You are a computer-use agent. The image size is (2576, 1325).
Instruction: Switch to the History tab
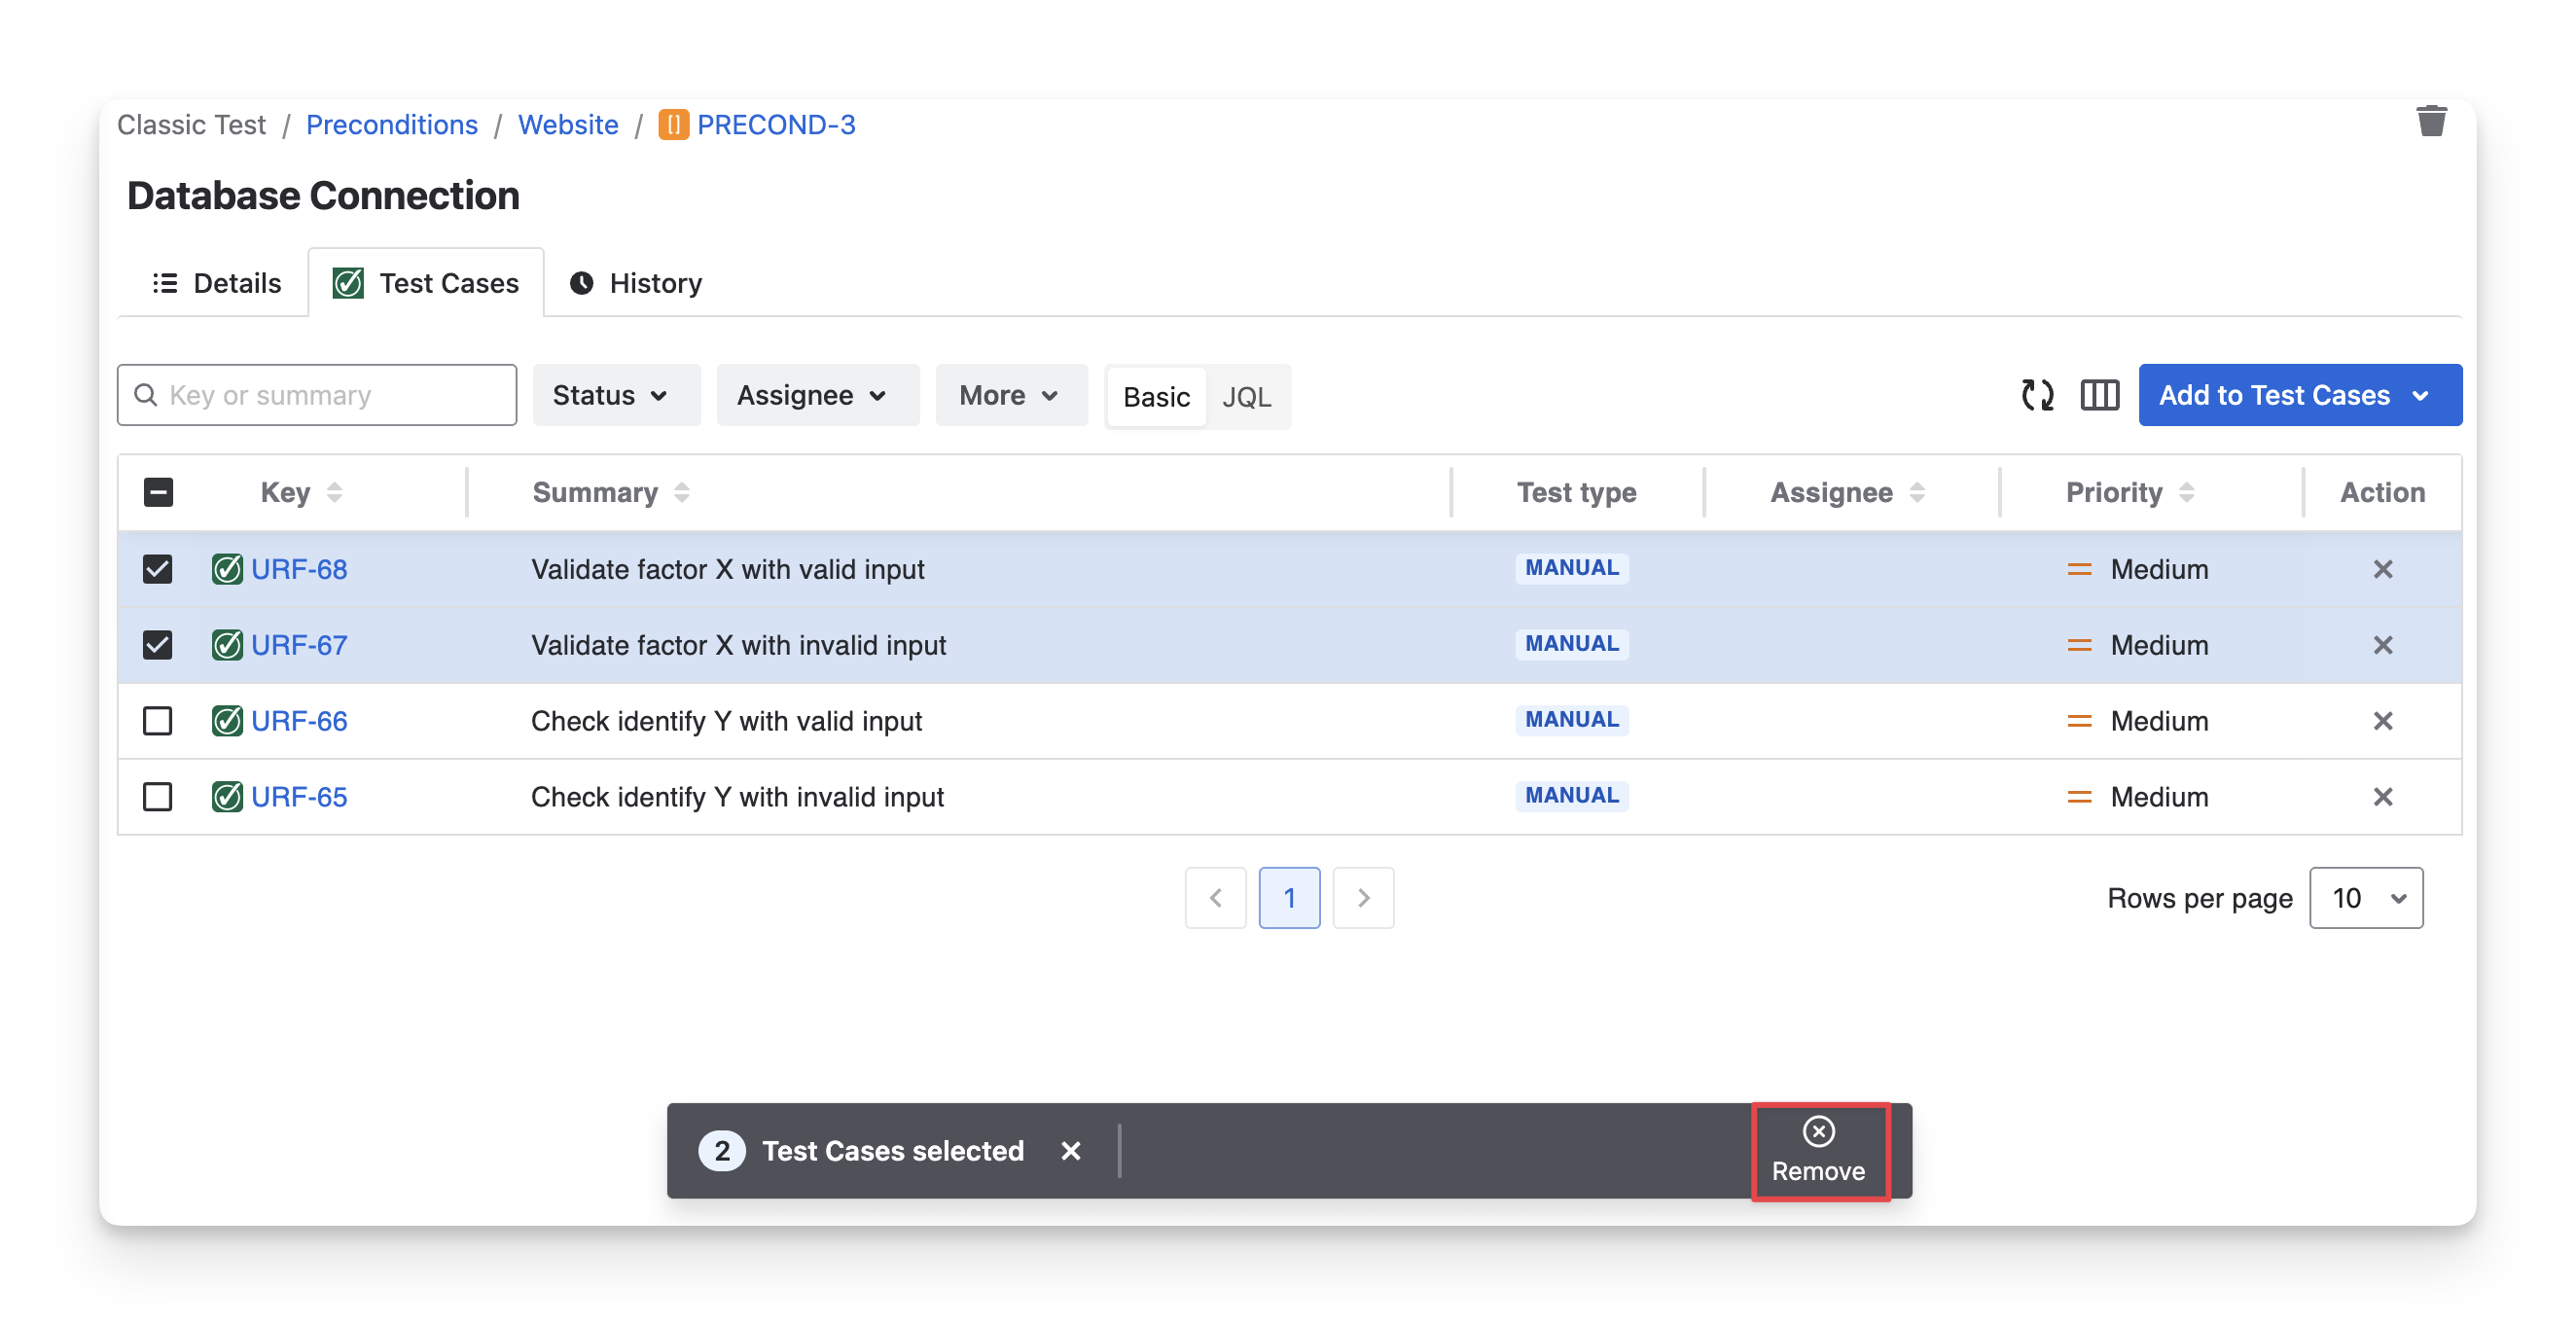point(636,283)
